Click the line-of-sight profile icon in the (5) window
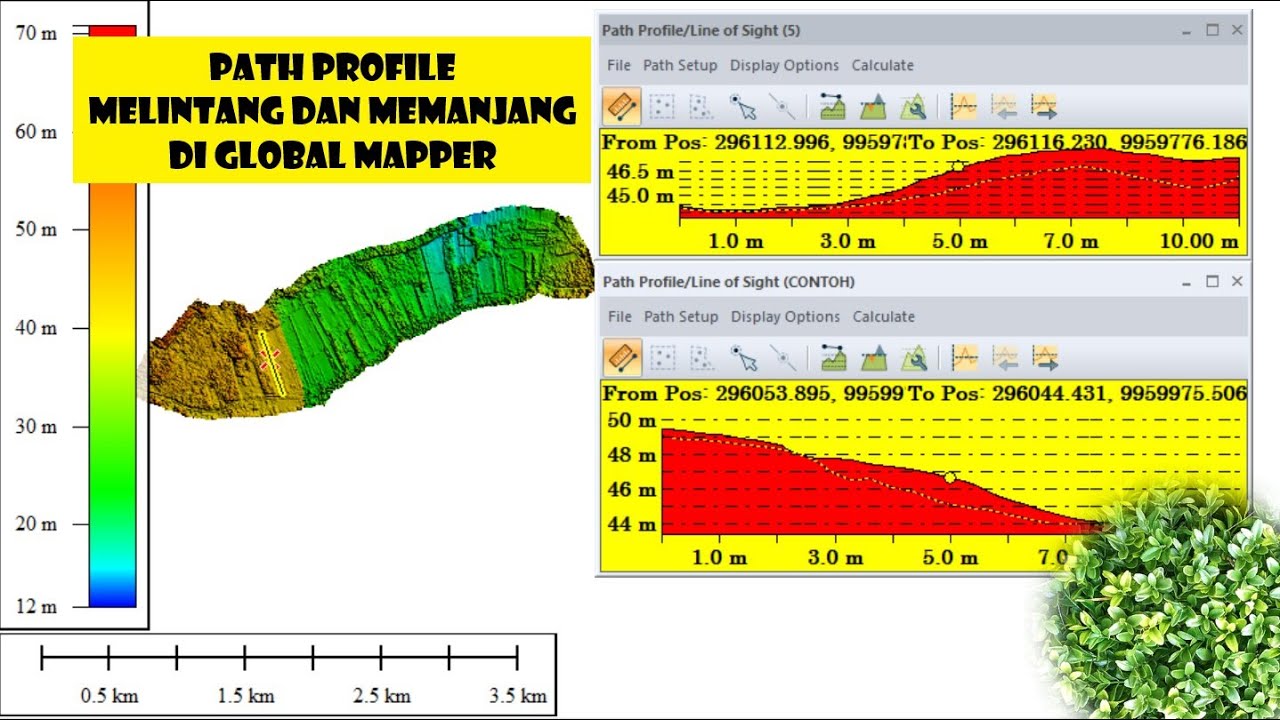This screenshot has width=1280, height=720. [x=833, y=107]
